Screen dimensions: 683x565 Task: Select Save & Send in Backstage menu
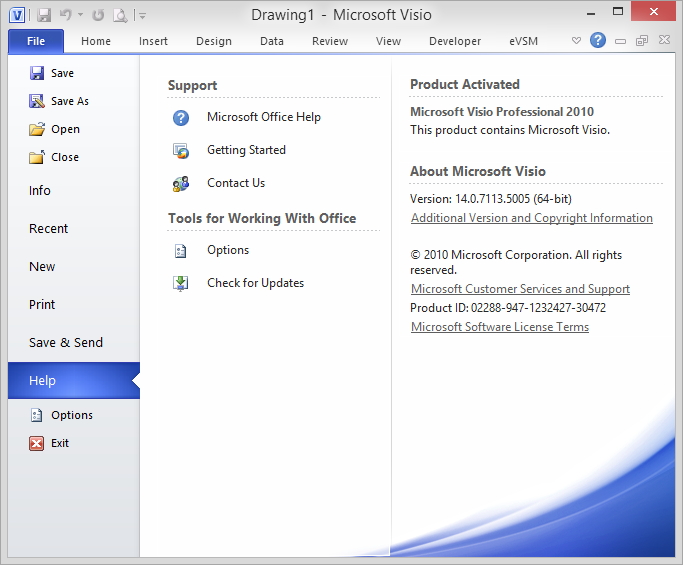[66, 342]
